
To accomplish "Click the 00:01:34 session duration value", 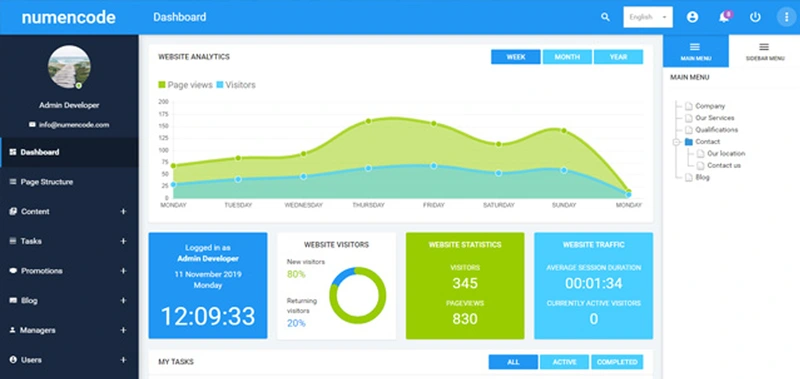I will (x=593, y=284).
